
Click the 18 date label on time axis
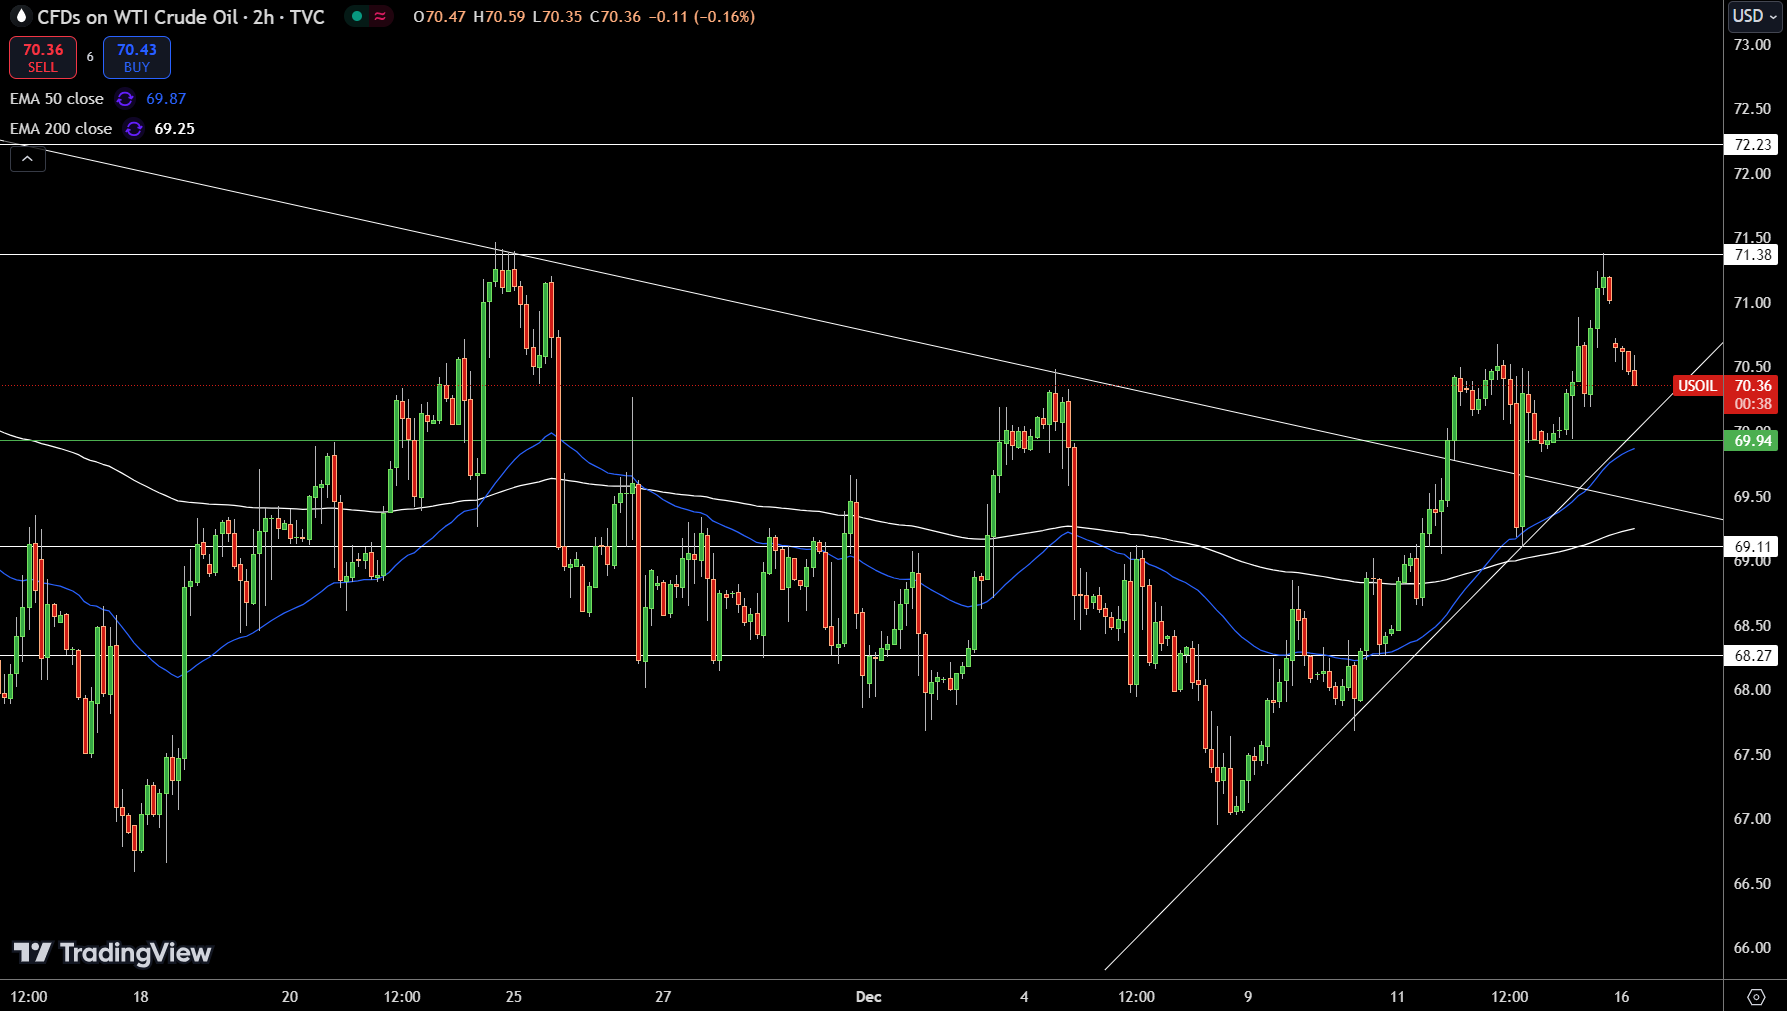[141, 997]
